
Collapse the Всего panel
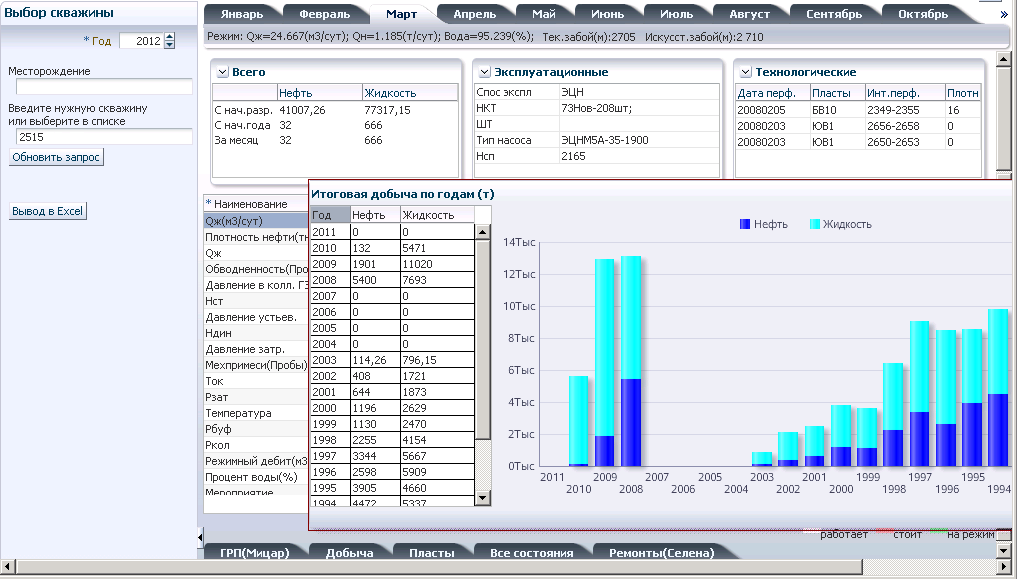point(222,72)
